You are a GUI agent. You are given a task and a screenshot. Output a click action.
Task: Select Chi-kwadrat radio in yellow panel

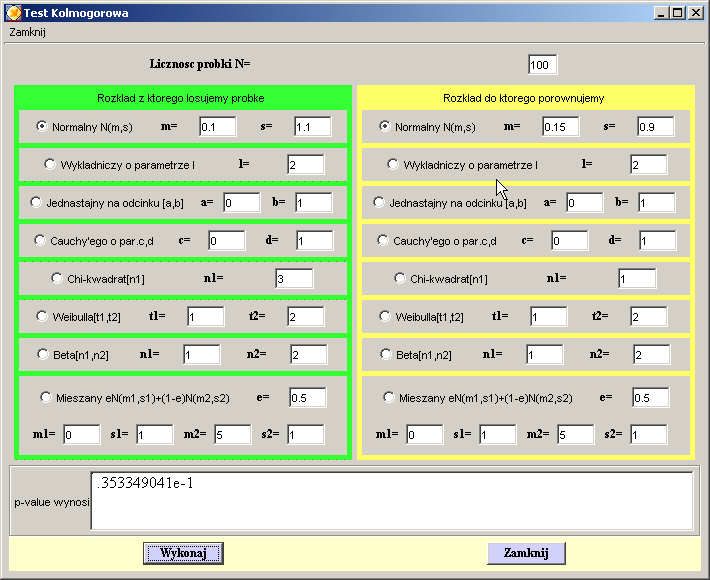click(x=400, y=278)
